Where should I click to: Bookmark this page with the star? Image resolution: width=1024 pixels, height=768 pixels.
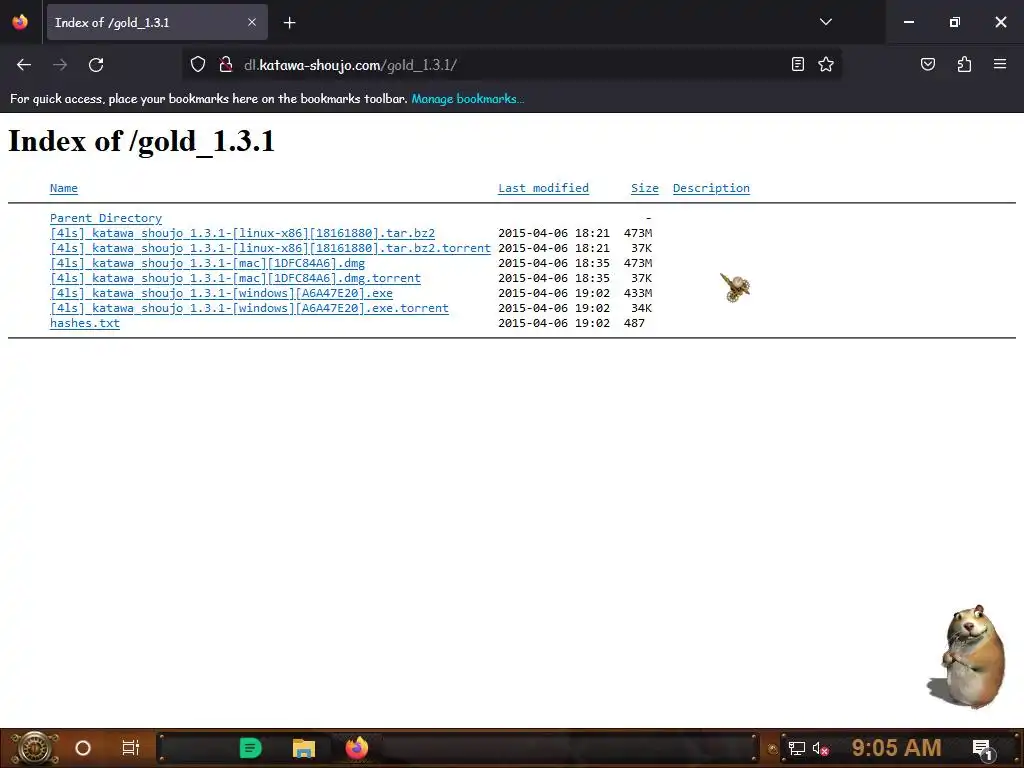[x=826, y=64]
